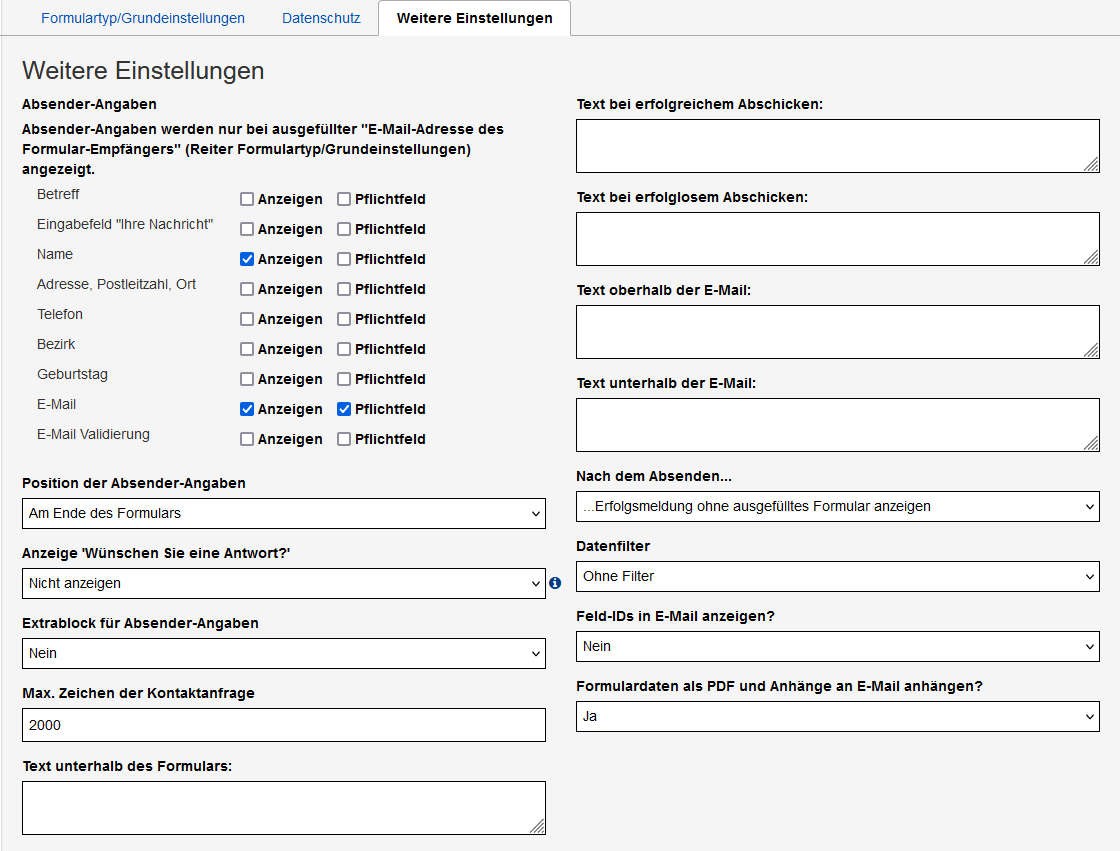Open the 'Nach dem Absenden...' dropdown
The width and height of the screenshot is (1120, 851).
[837, 506]
